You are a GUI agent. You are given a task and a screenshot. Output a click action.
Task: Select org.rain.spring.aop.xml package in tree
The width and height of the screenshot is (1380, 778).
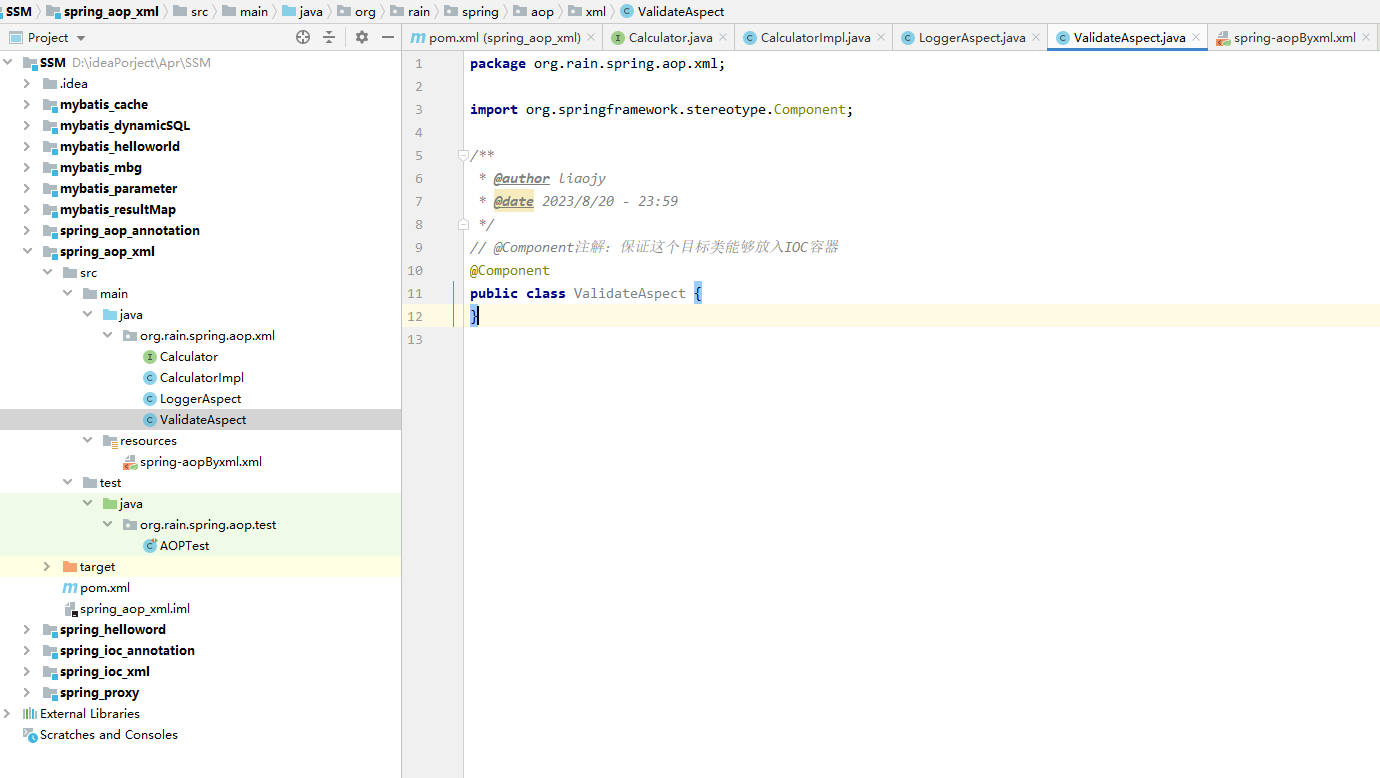pyautogui.click(x=198, y=336)
